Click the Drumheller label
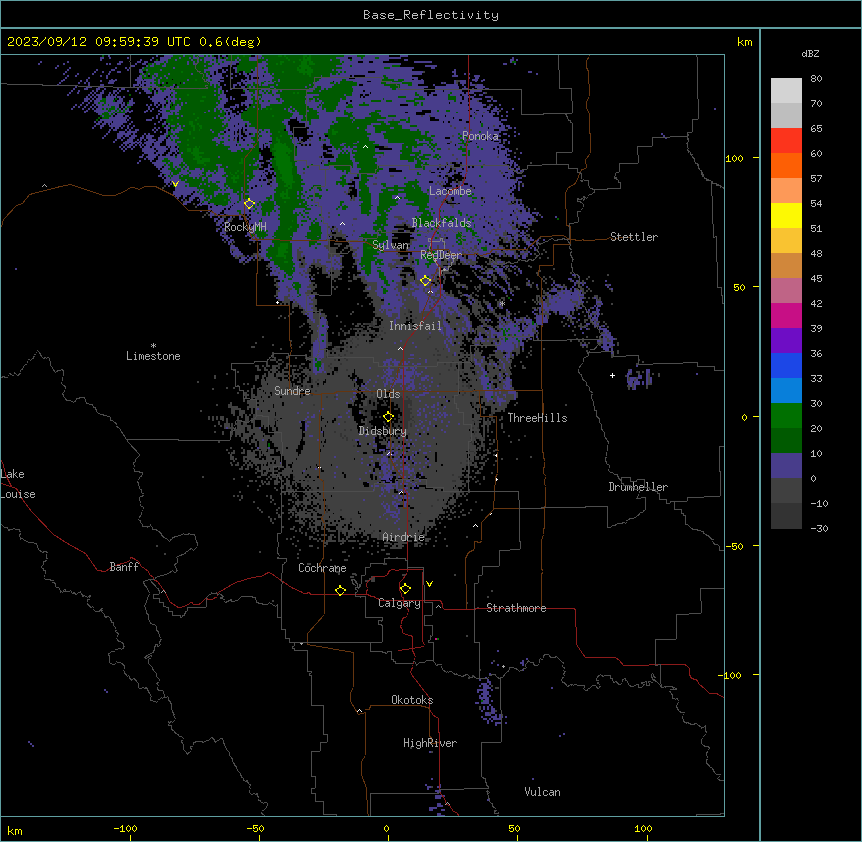Screen dimensions: 862x842 coord(638,487)
